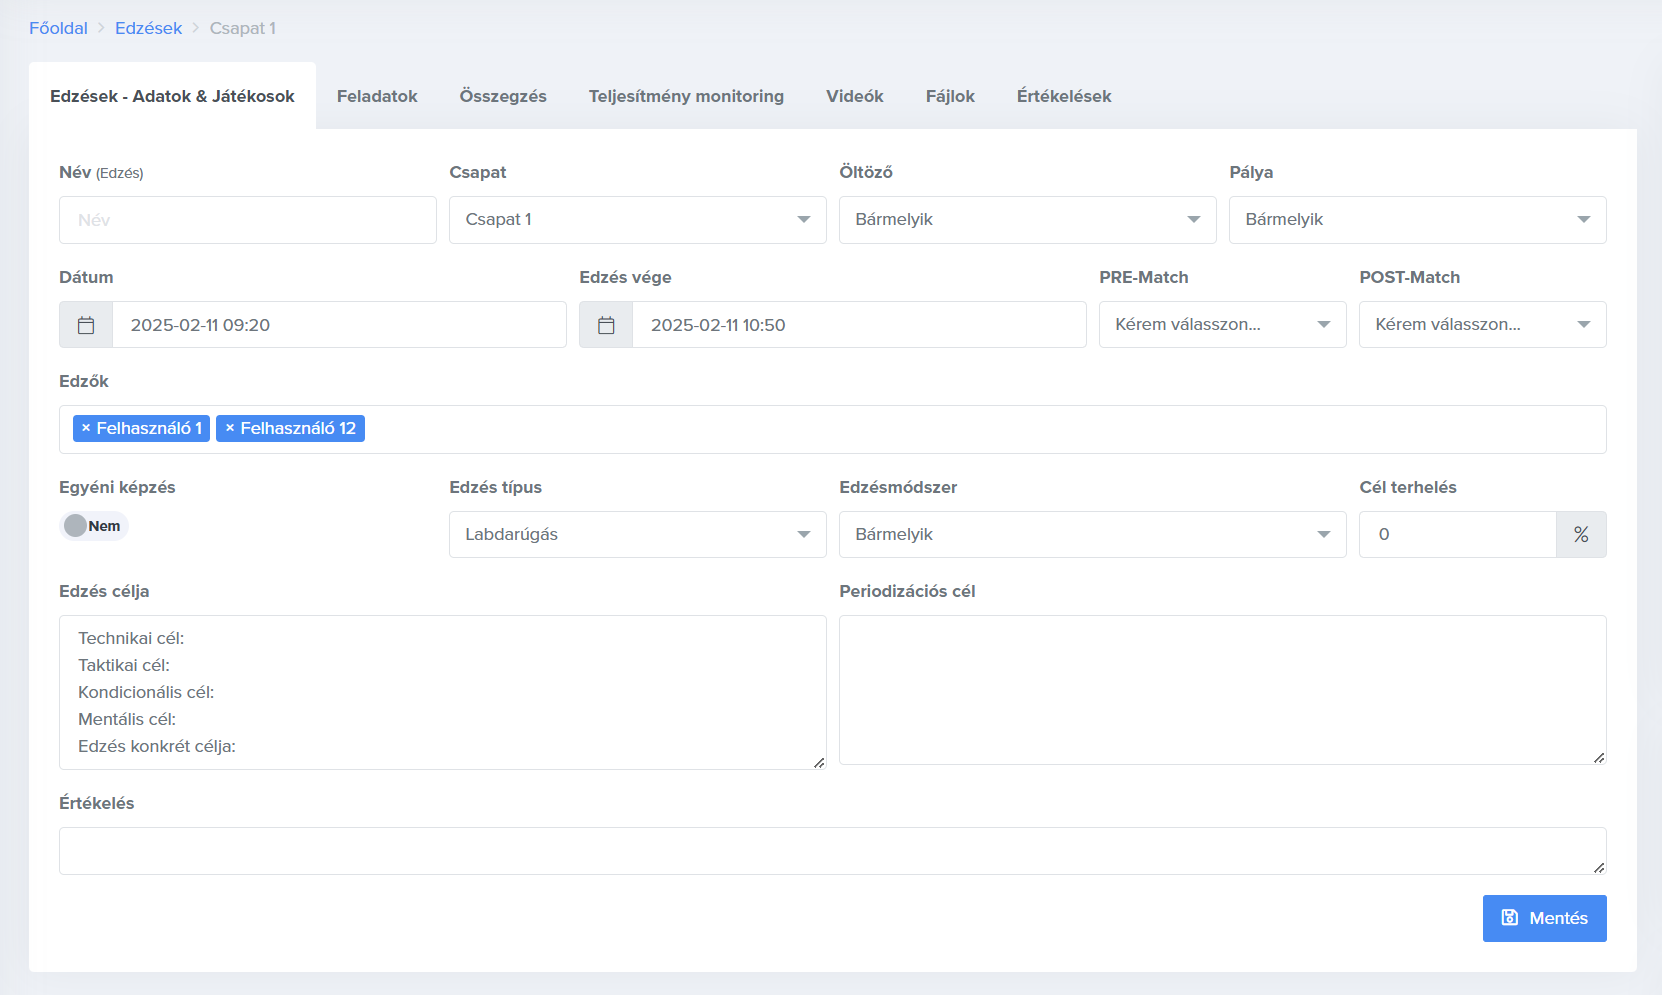Go to Főoldal breadcrumb link
1662x995 pixels.
(58, 28)
